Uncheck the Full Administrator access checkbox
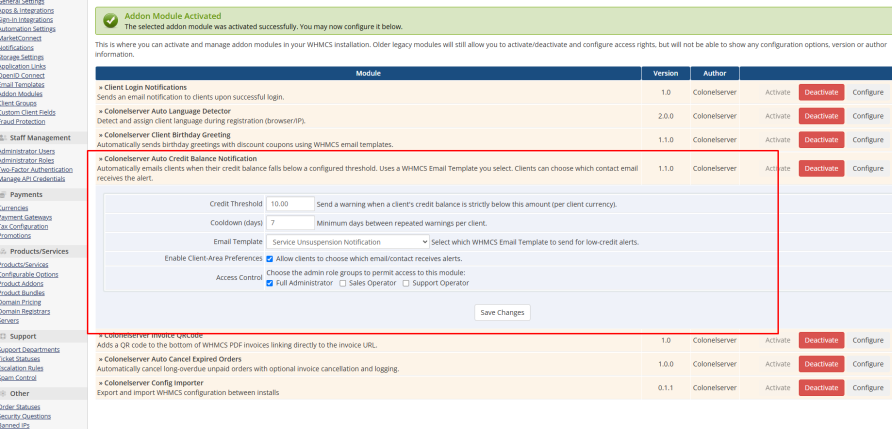The image size is (892, 429). pyautogui.click(x=270, y=283)
